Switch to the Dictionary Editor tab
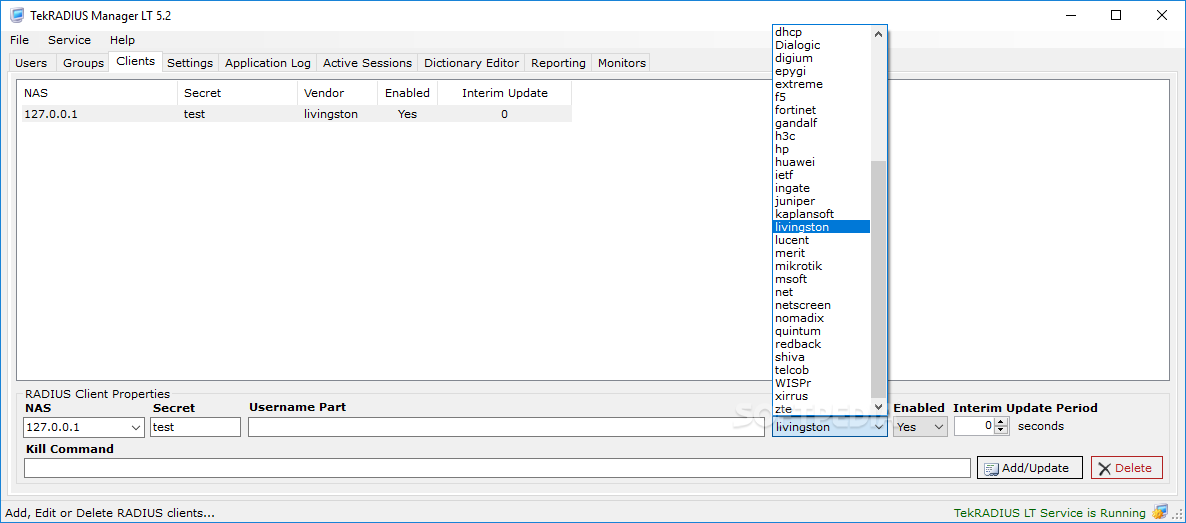Image resolution: width=1186 pixels, height=523 pixels. coord(471,64)
